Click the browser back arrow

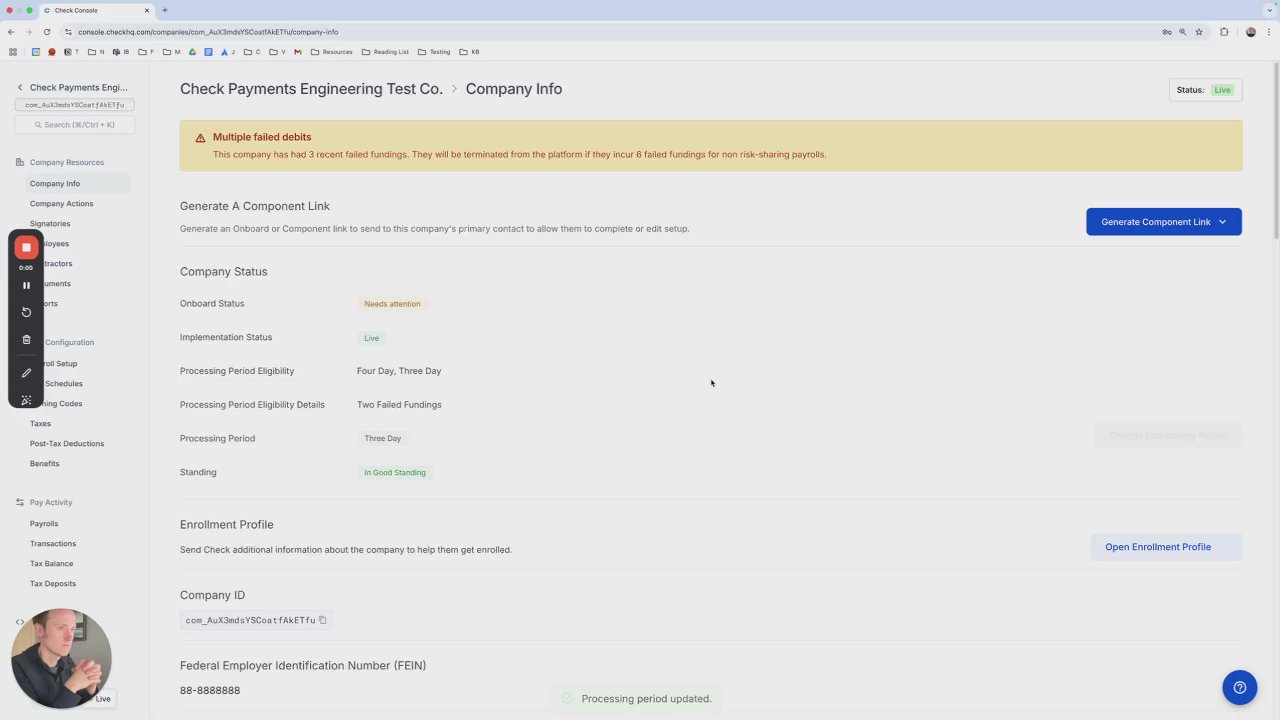11,32
